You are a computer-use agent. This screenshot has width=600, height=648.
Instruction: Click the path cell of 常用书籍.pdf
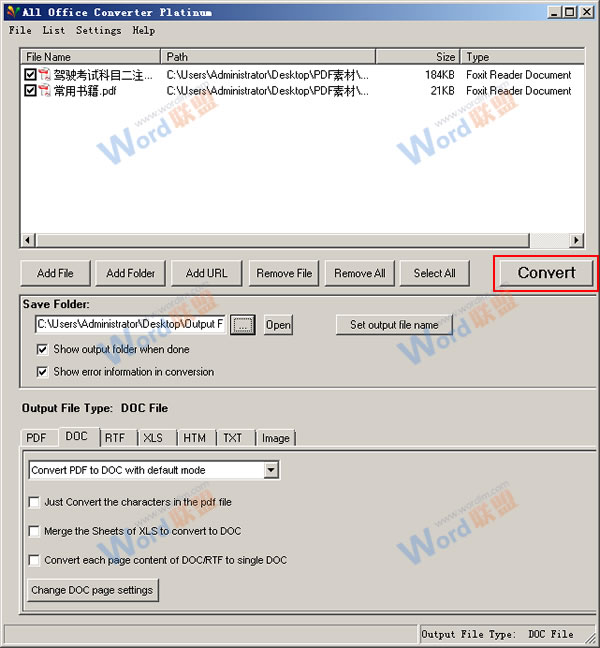[267, 91]
